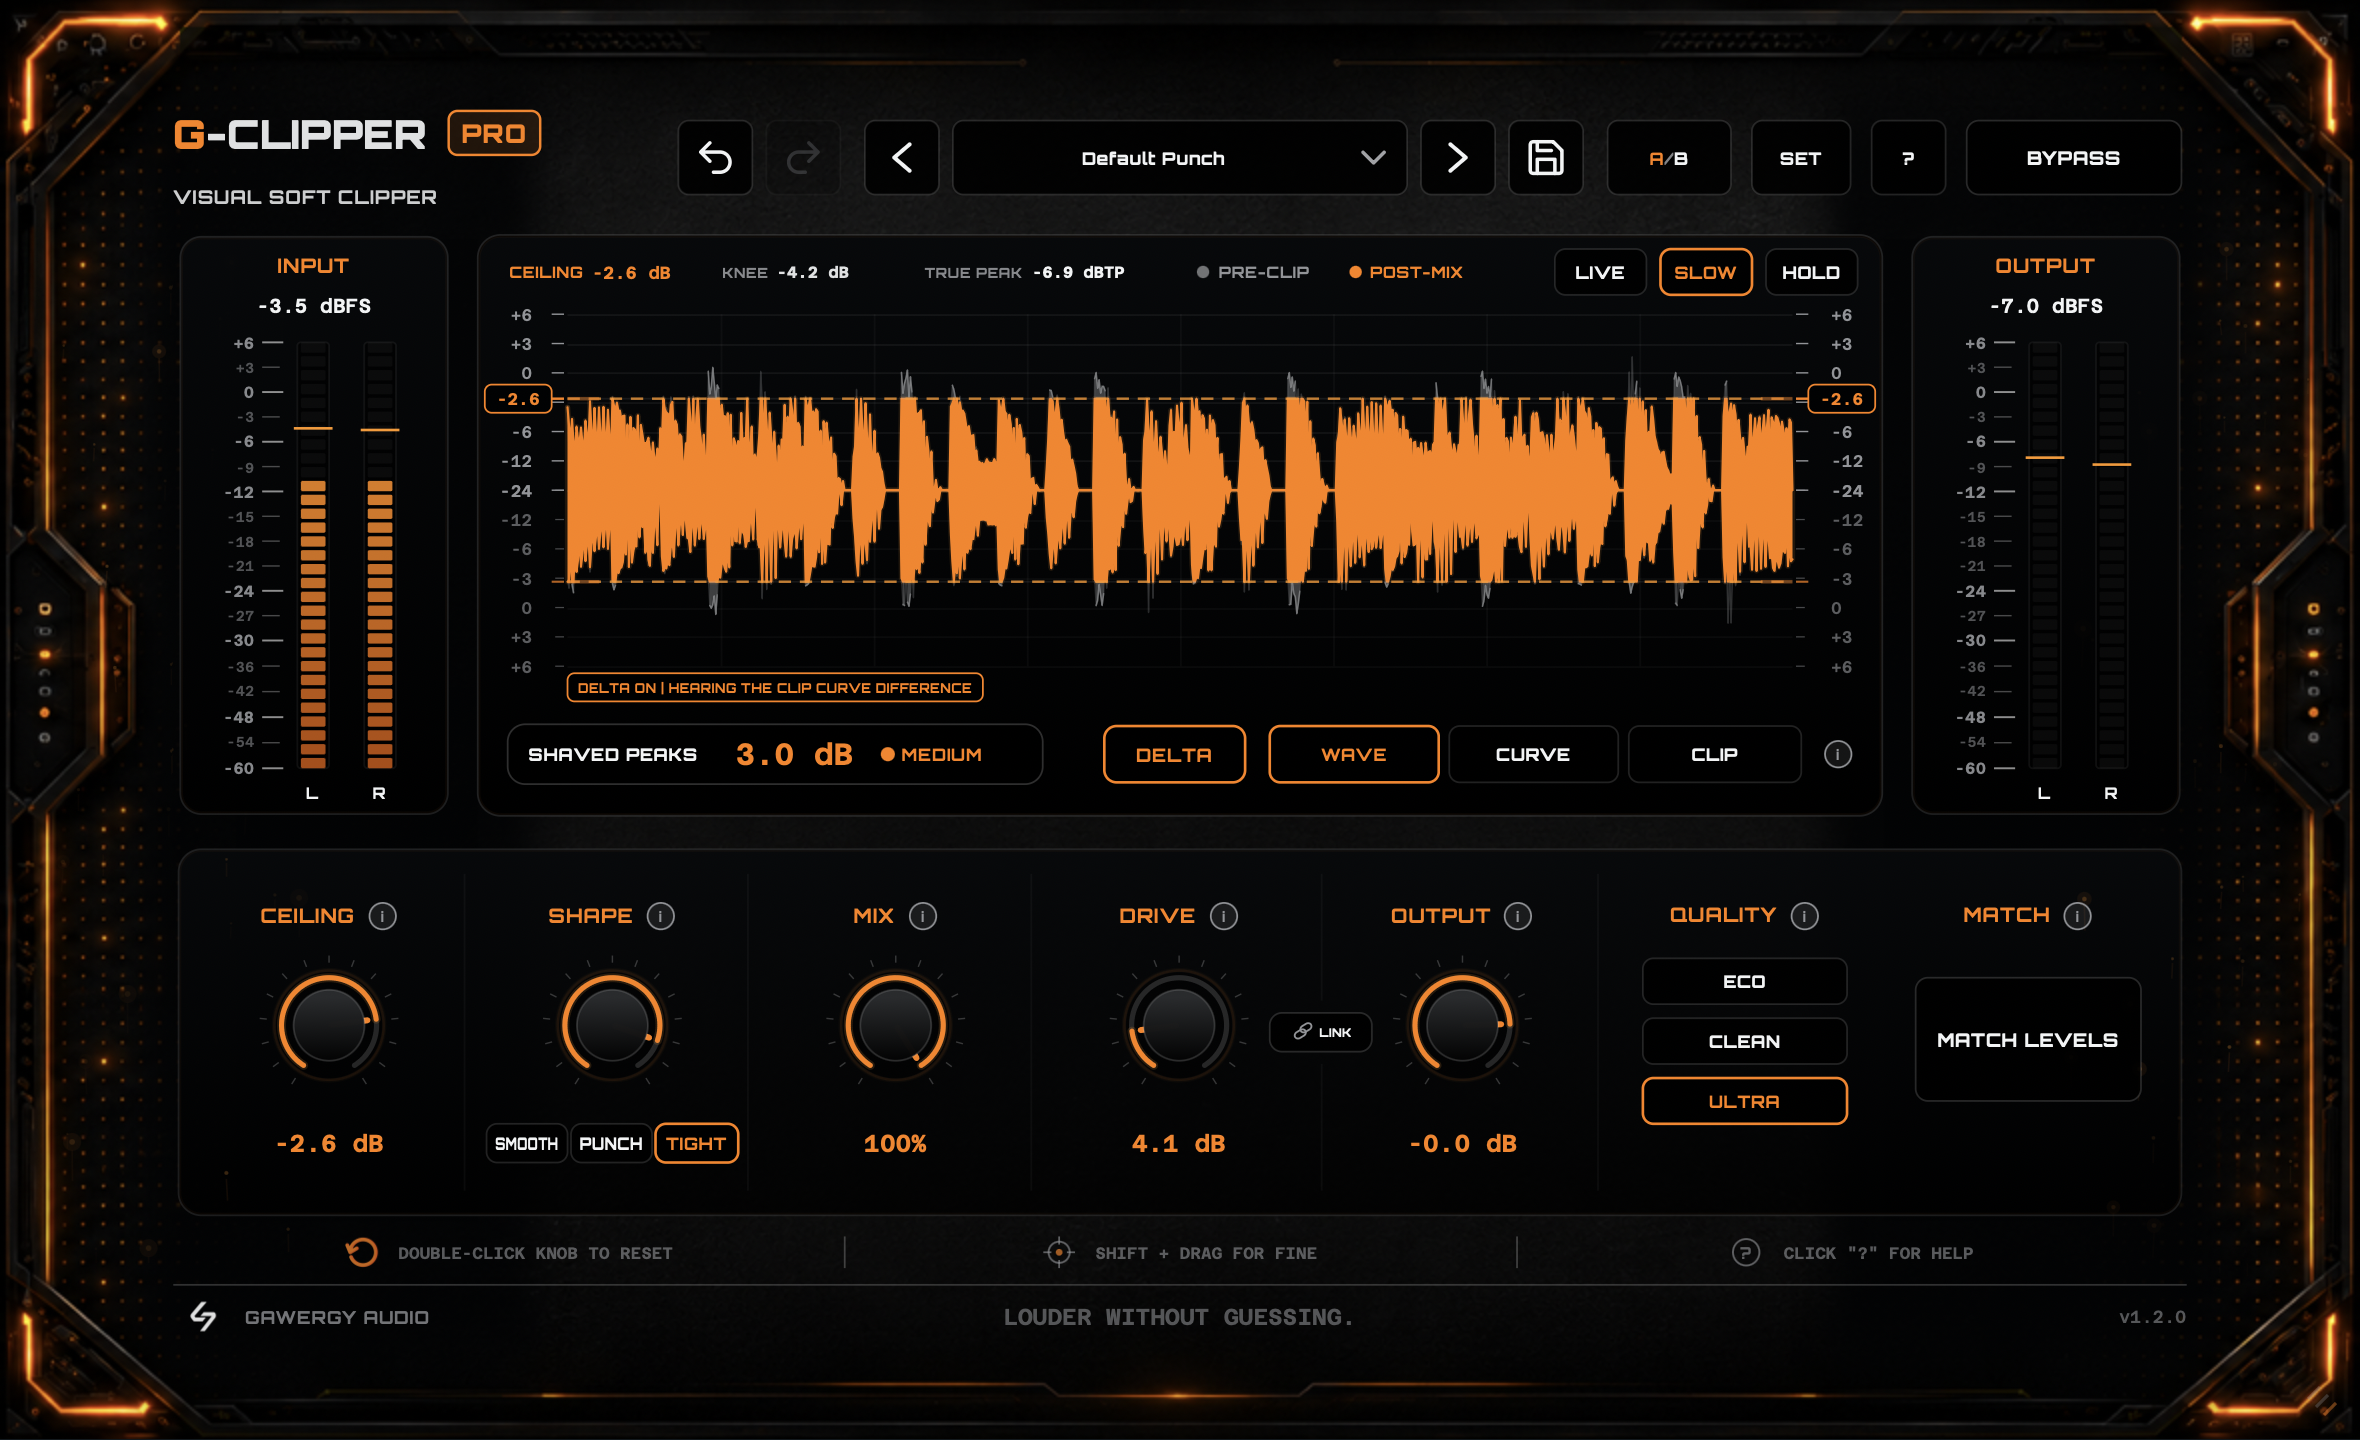Click the Drive value 4.1 dB
Image resolution: width=2360 pixels, height=1440 pixels.
tap(1179, 1144)
